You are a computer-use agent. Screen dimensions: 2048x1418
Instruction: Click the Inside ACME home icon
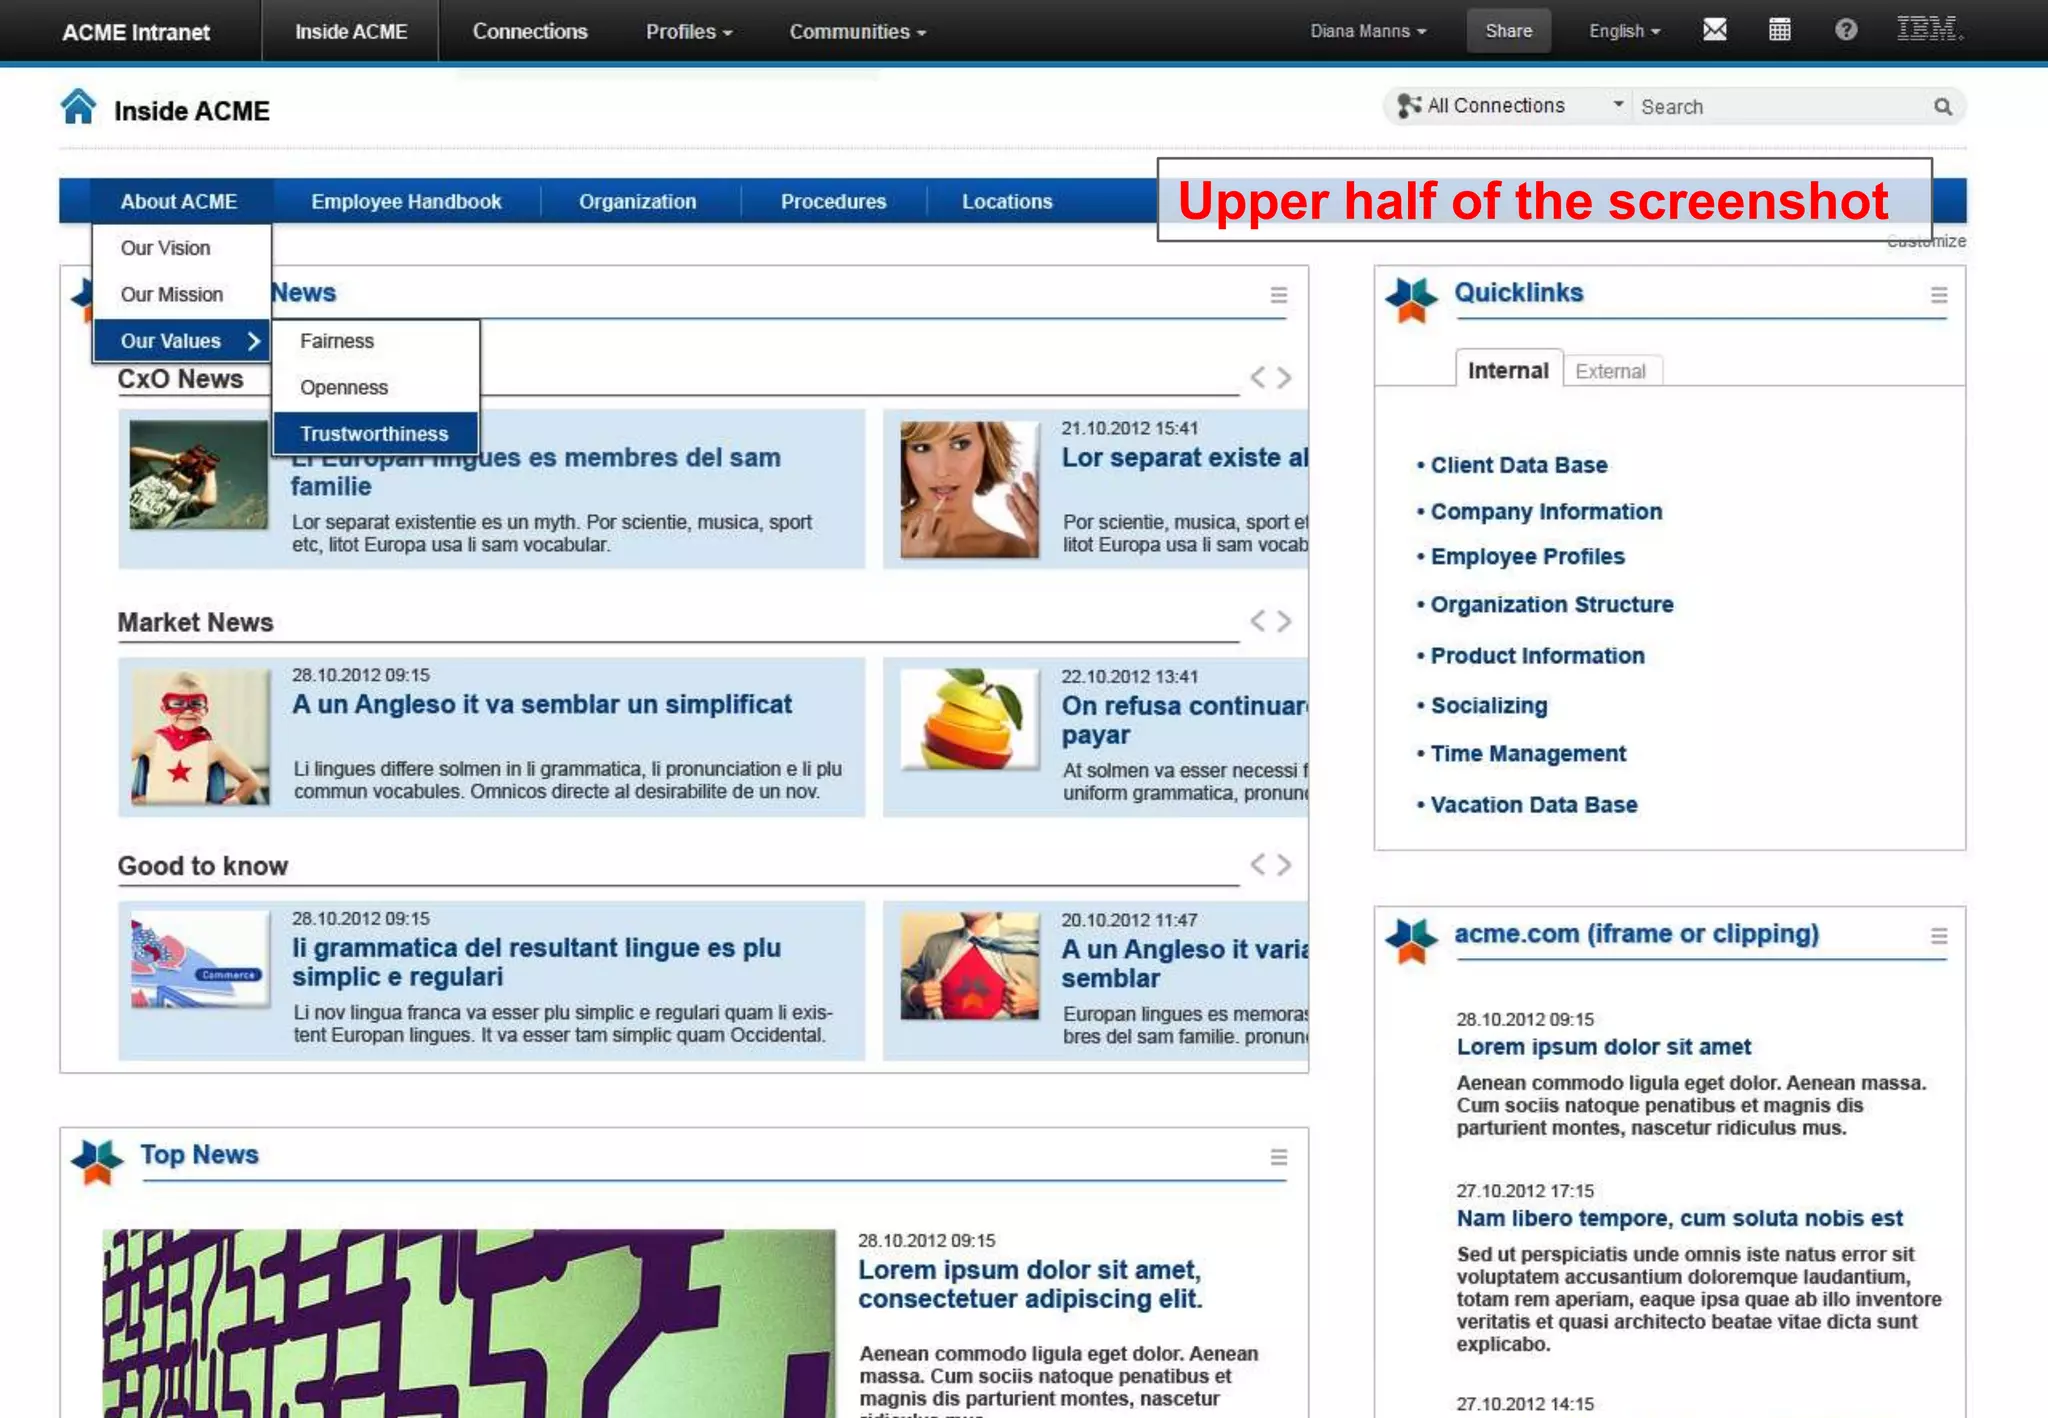pos(78,106)
